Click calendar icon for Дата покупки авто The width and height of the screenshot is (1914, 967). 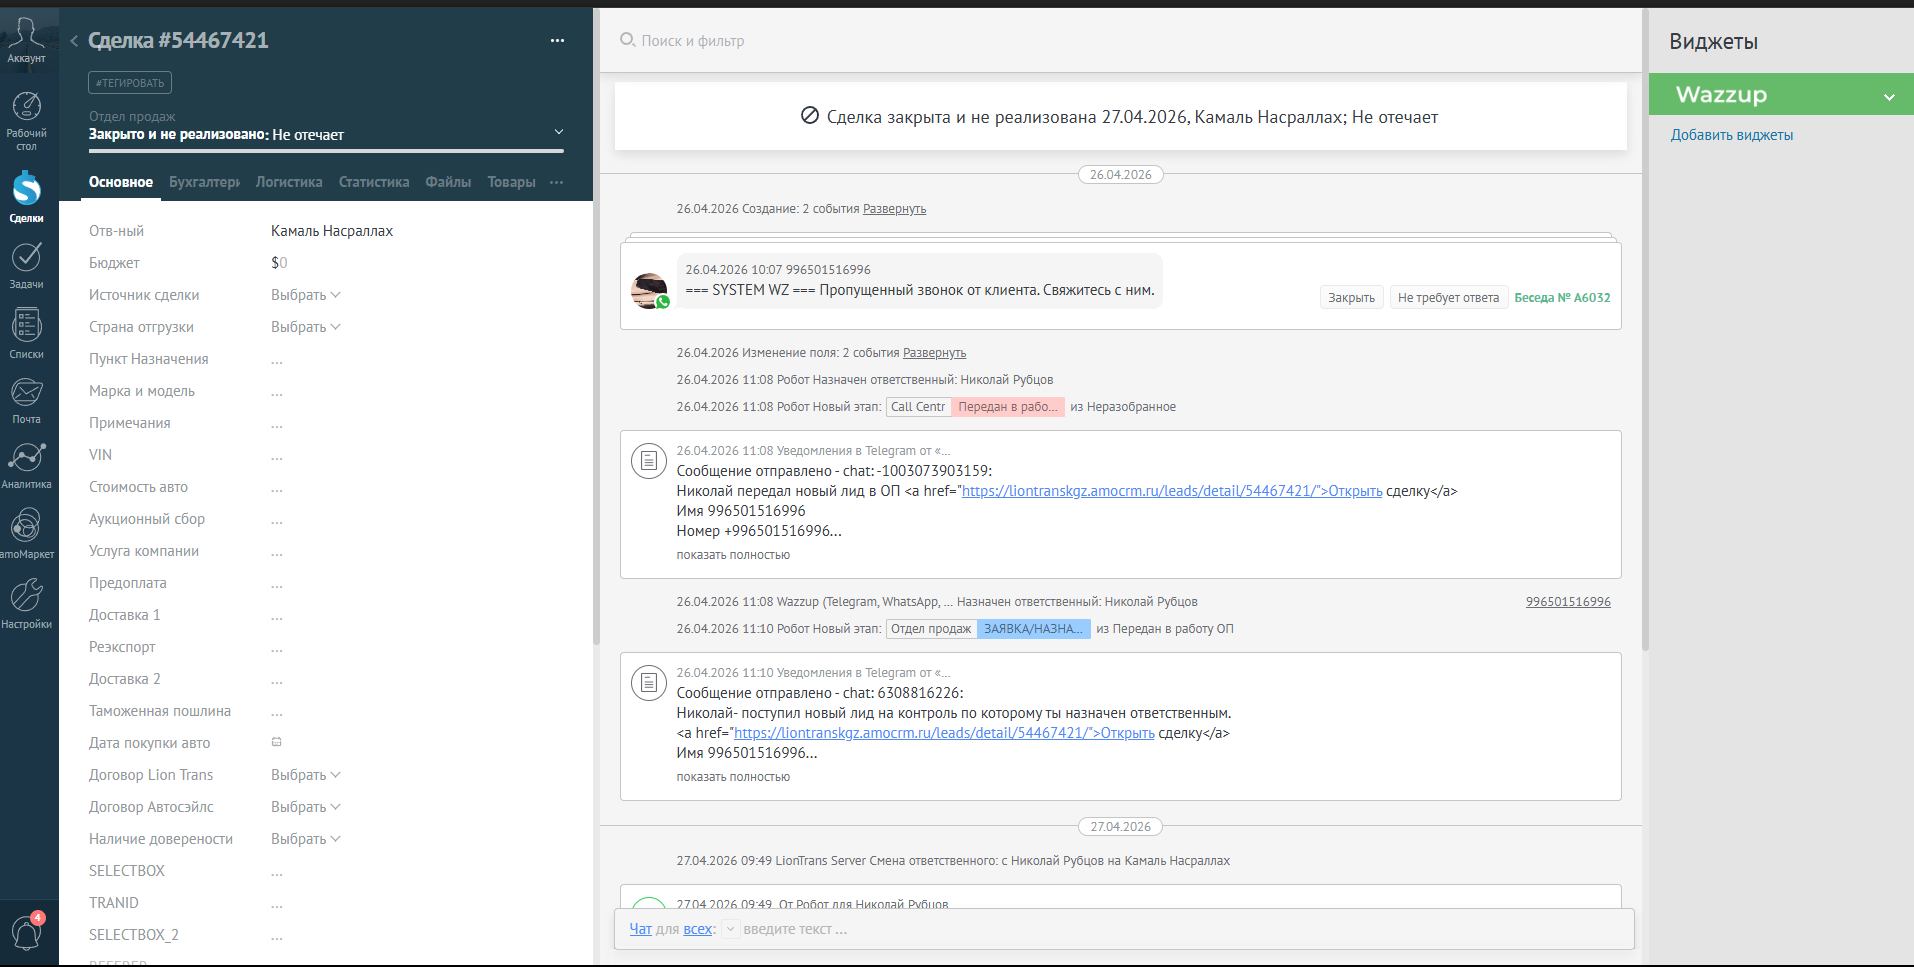(277, 742)
